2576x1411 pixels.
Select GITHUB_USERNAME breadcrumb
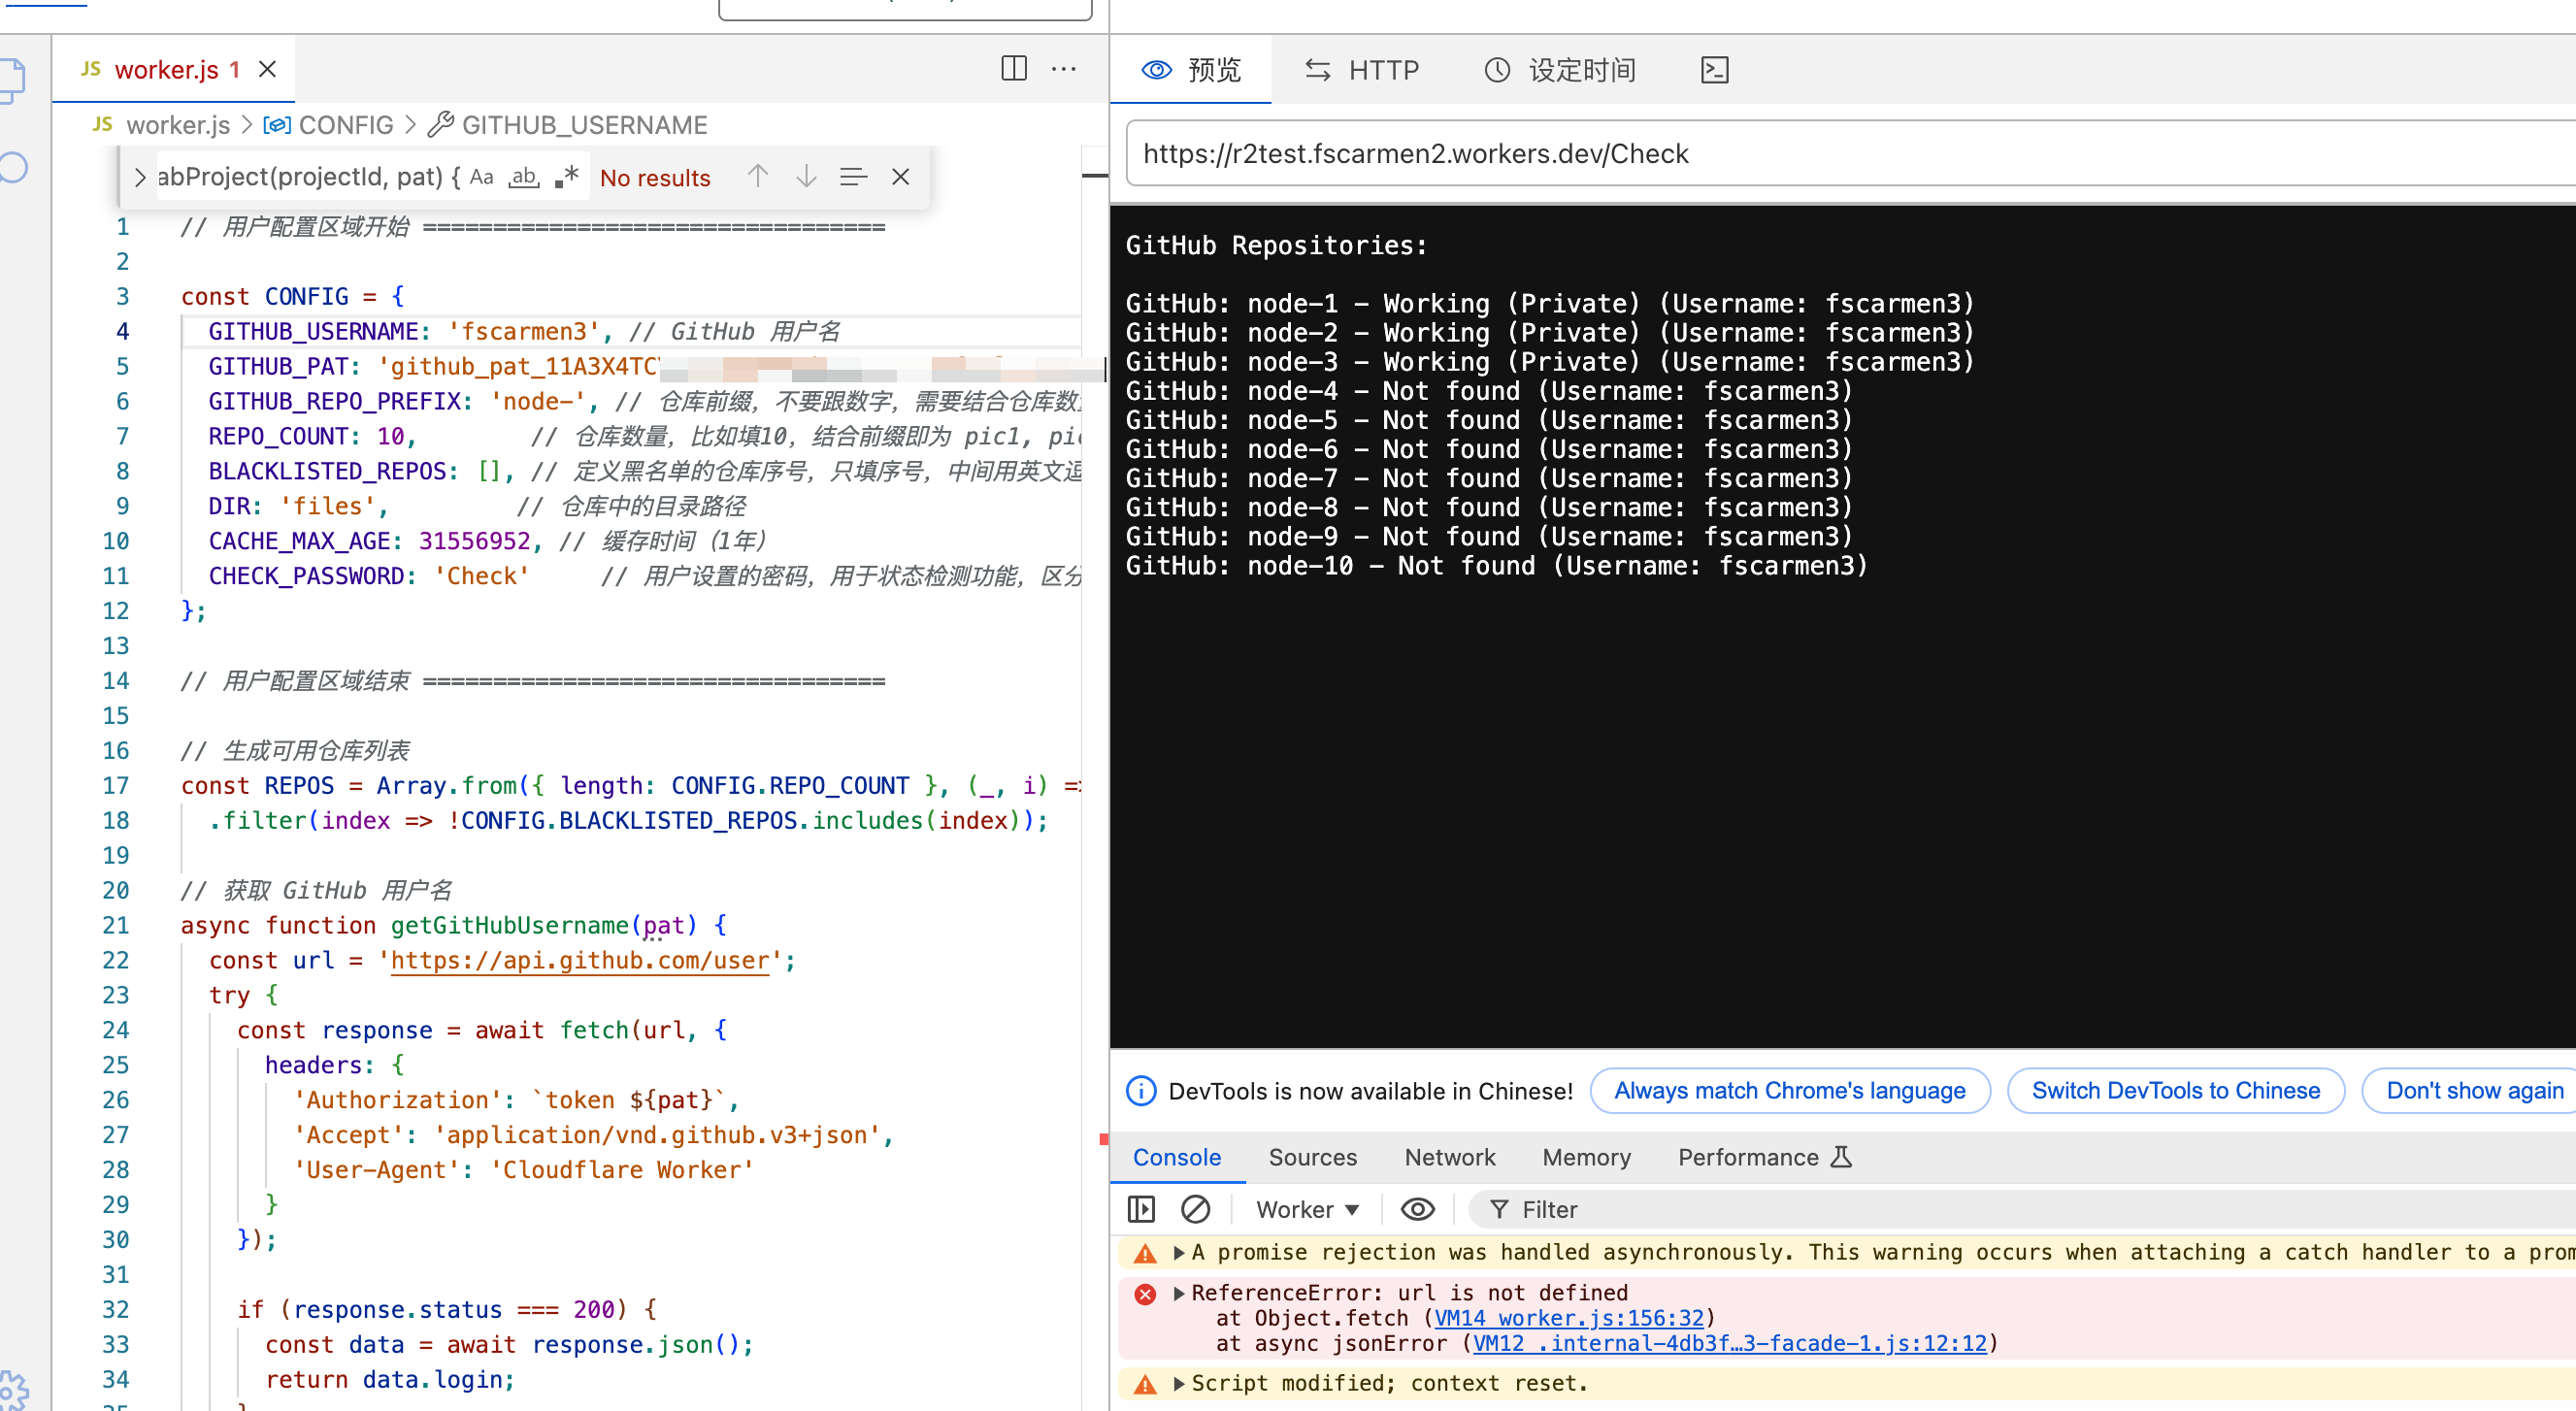coord(584,125)
